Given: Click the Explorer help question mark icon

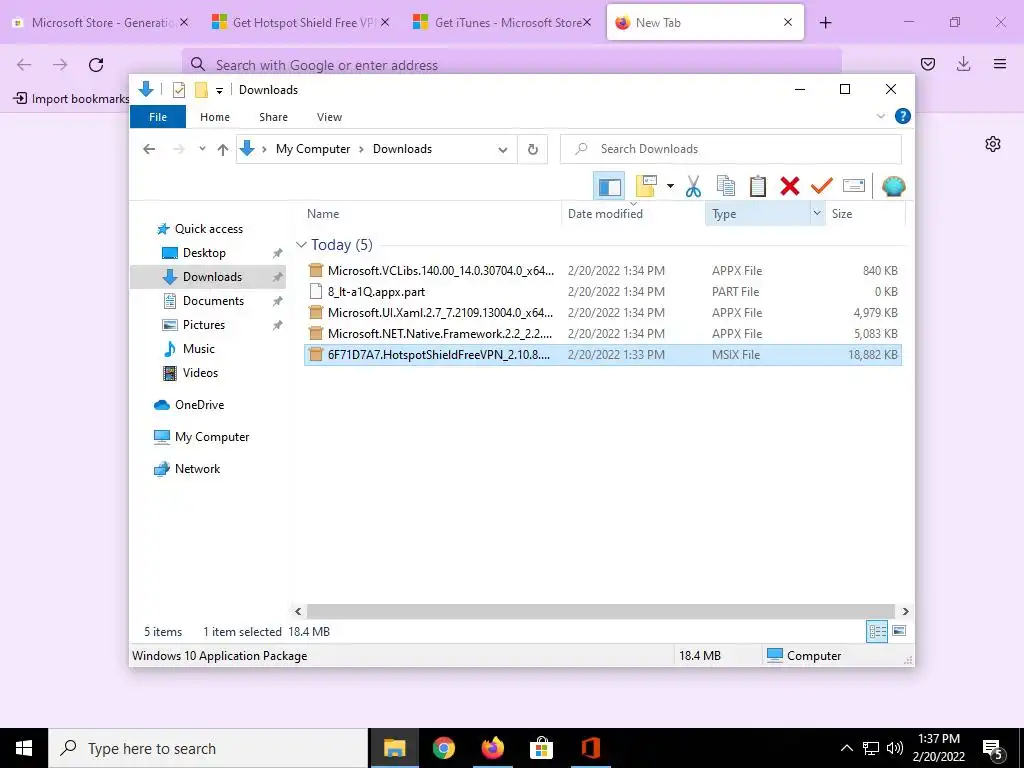Looking at the screenshot, I should pyautogui.click(x=903, y=116).
